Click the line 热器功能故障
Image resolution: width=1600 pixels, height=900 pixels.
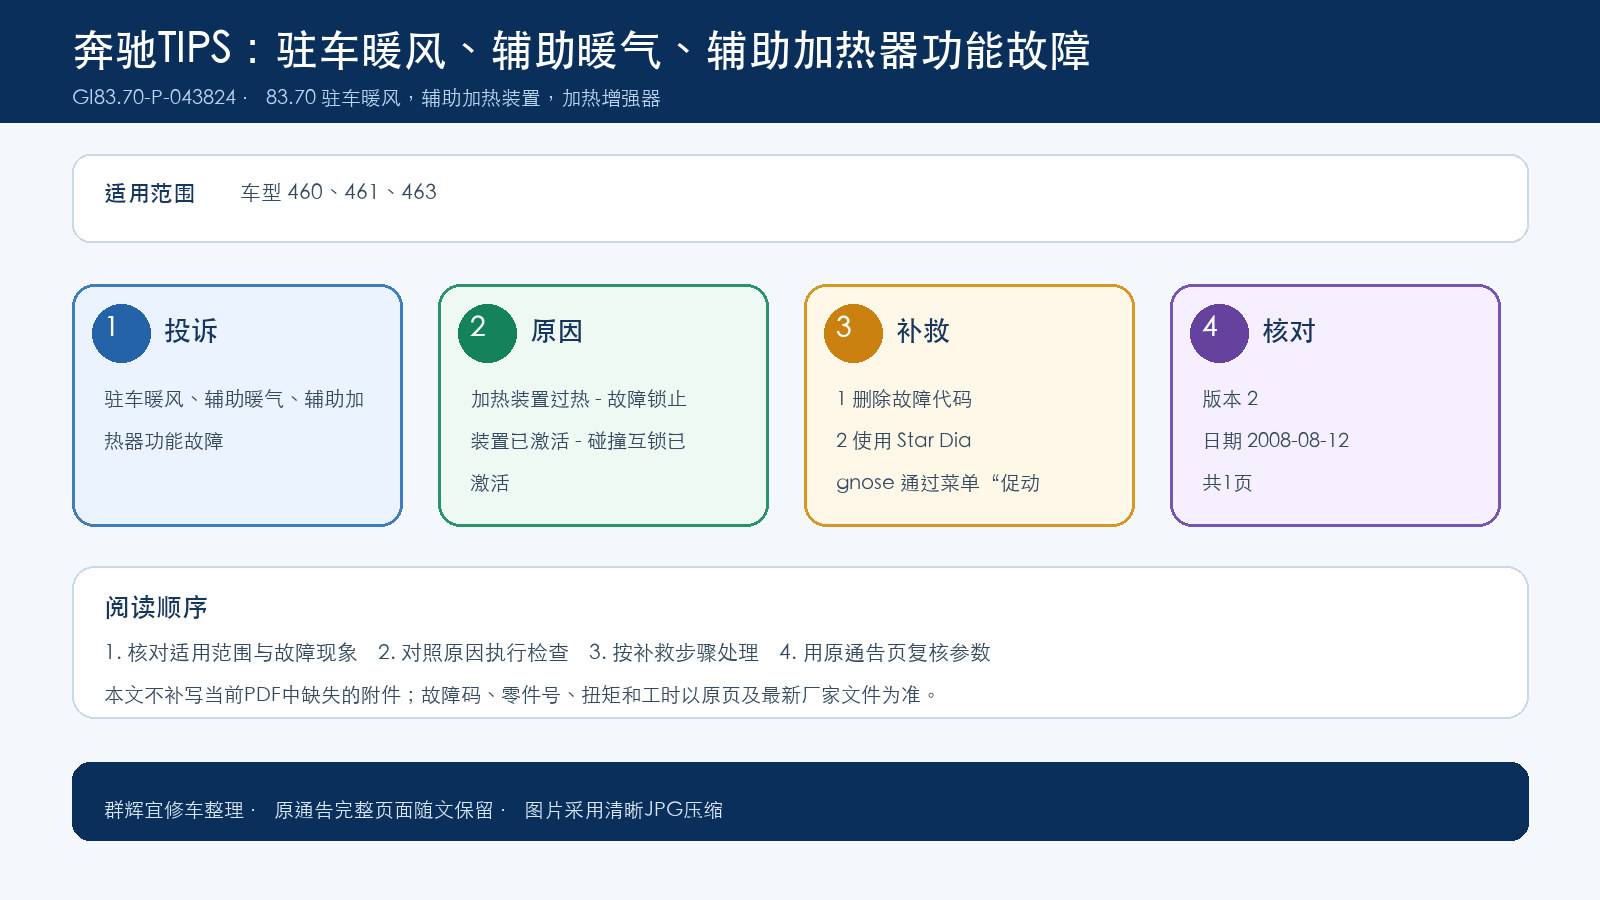164,441
